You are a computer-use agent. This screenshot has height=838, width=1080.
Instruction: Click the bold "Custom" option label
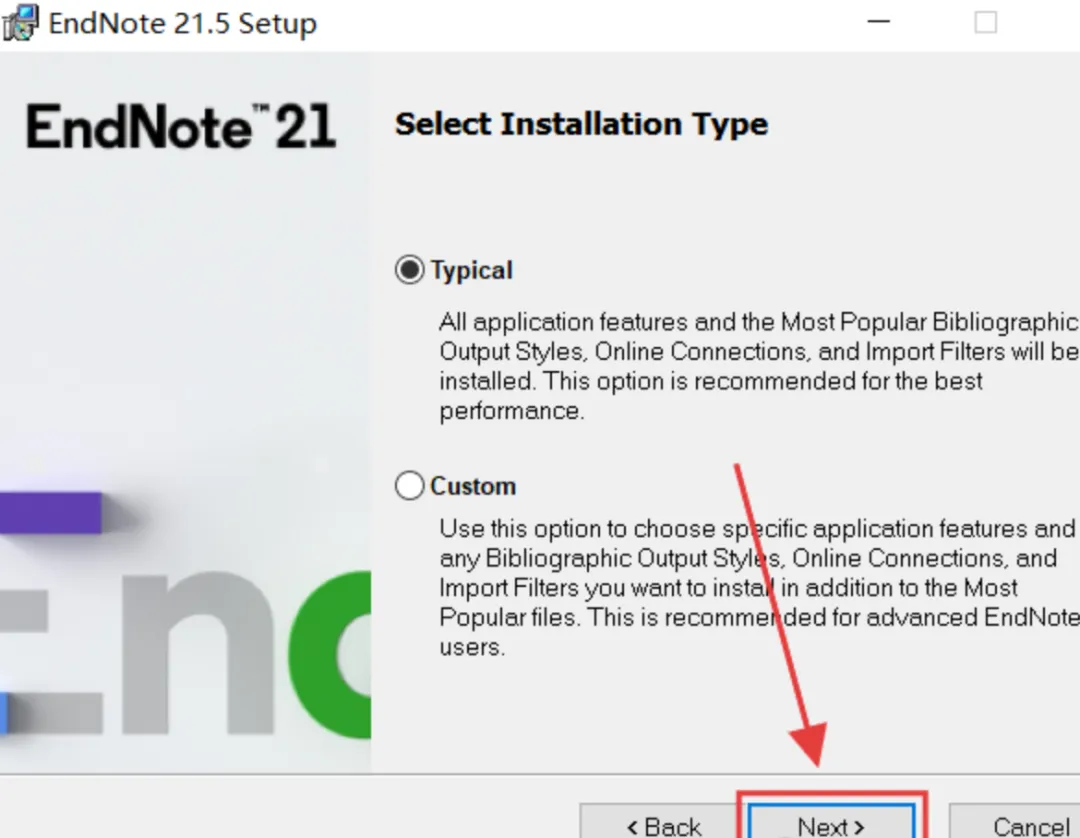coord(473,486)
